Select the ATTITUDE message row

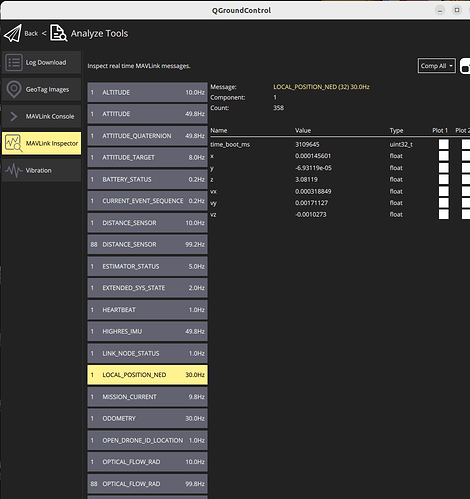[x=147, y=114]
